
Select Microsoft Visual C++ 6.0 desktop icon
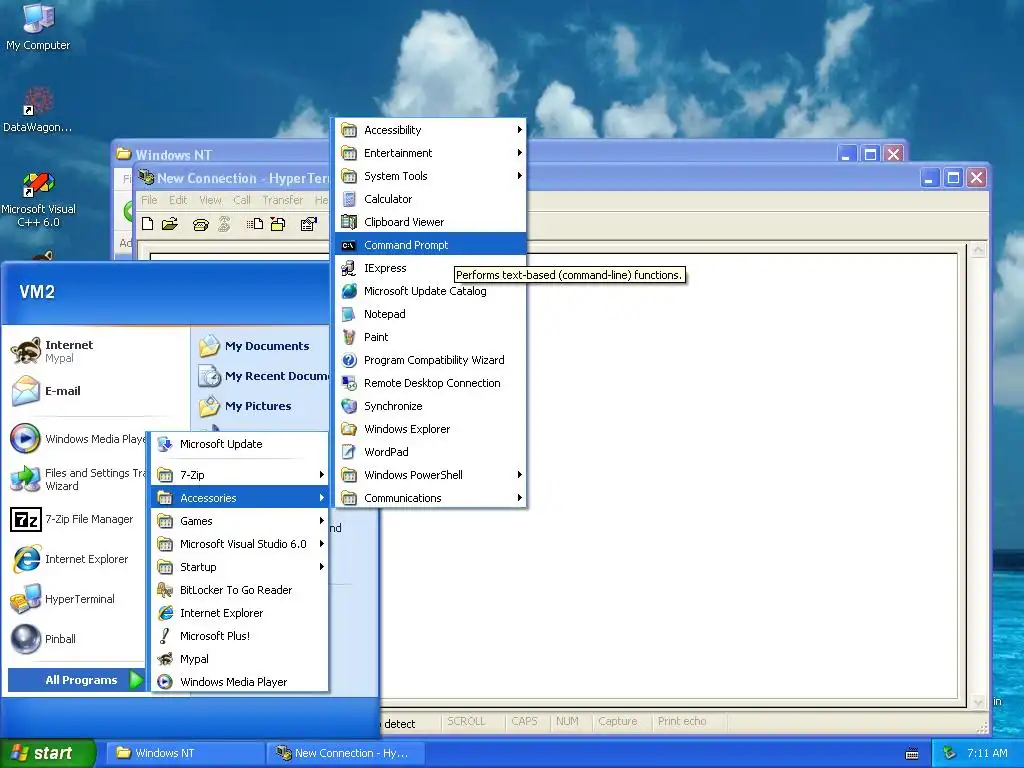click(38, 200)
